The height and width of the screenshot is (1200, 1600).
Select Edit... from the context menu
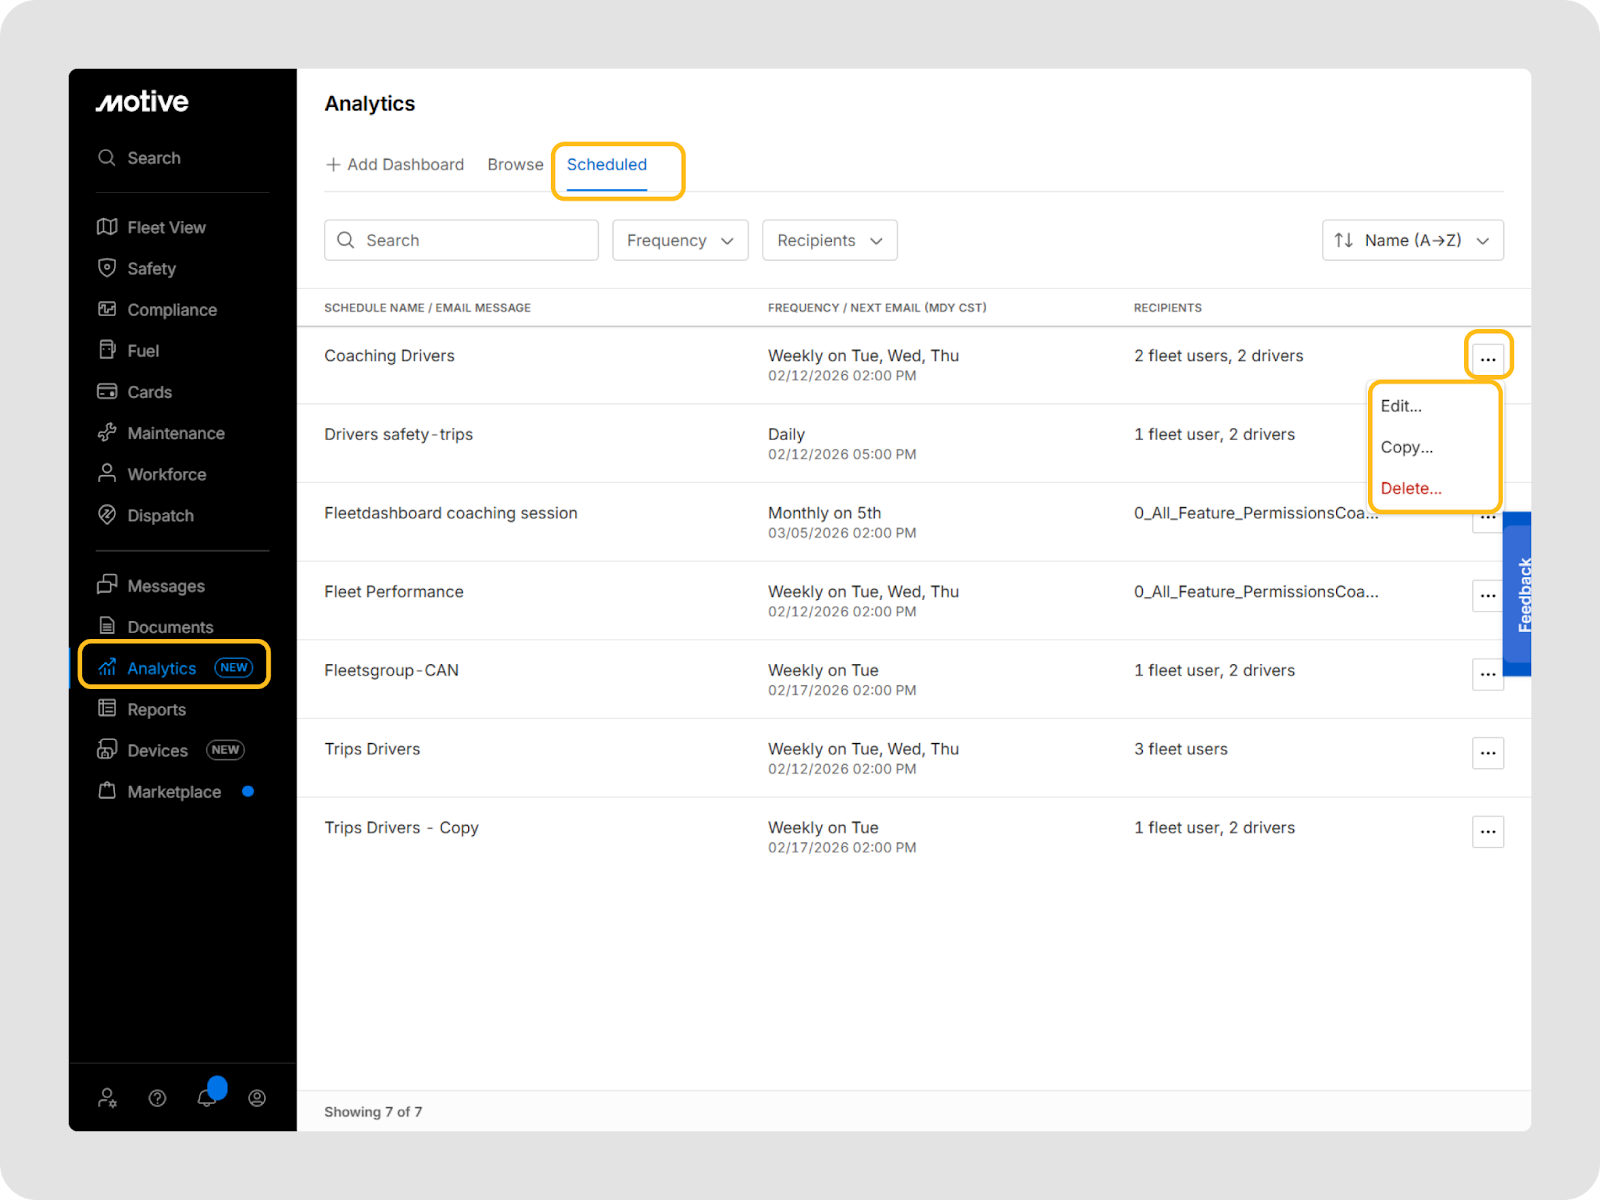[x=1401, y=406]
